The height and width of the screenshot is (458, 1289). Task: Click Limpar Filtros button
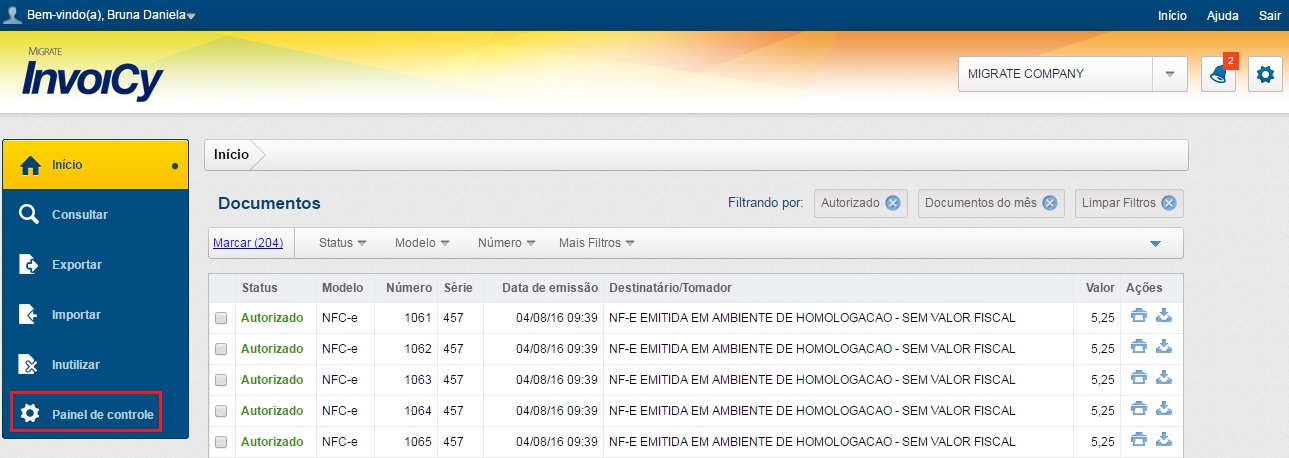[1128, 203]
